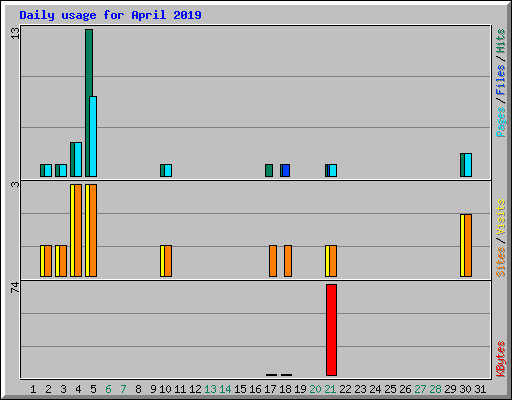Click the green Hits bar on day 17

click(269, 170)
